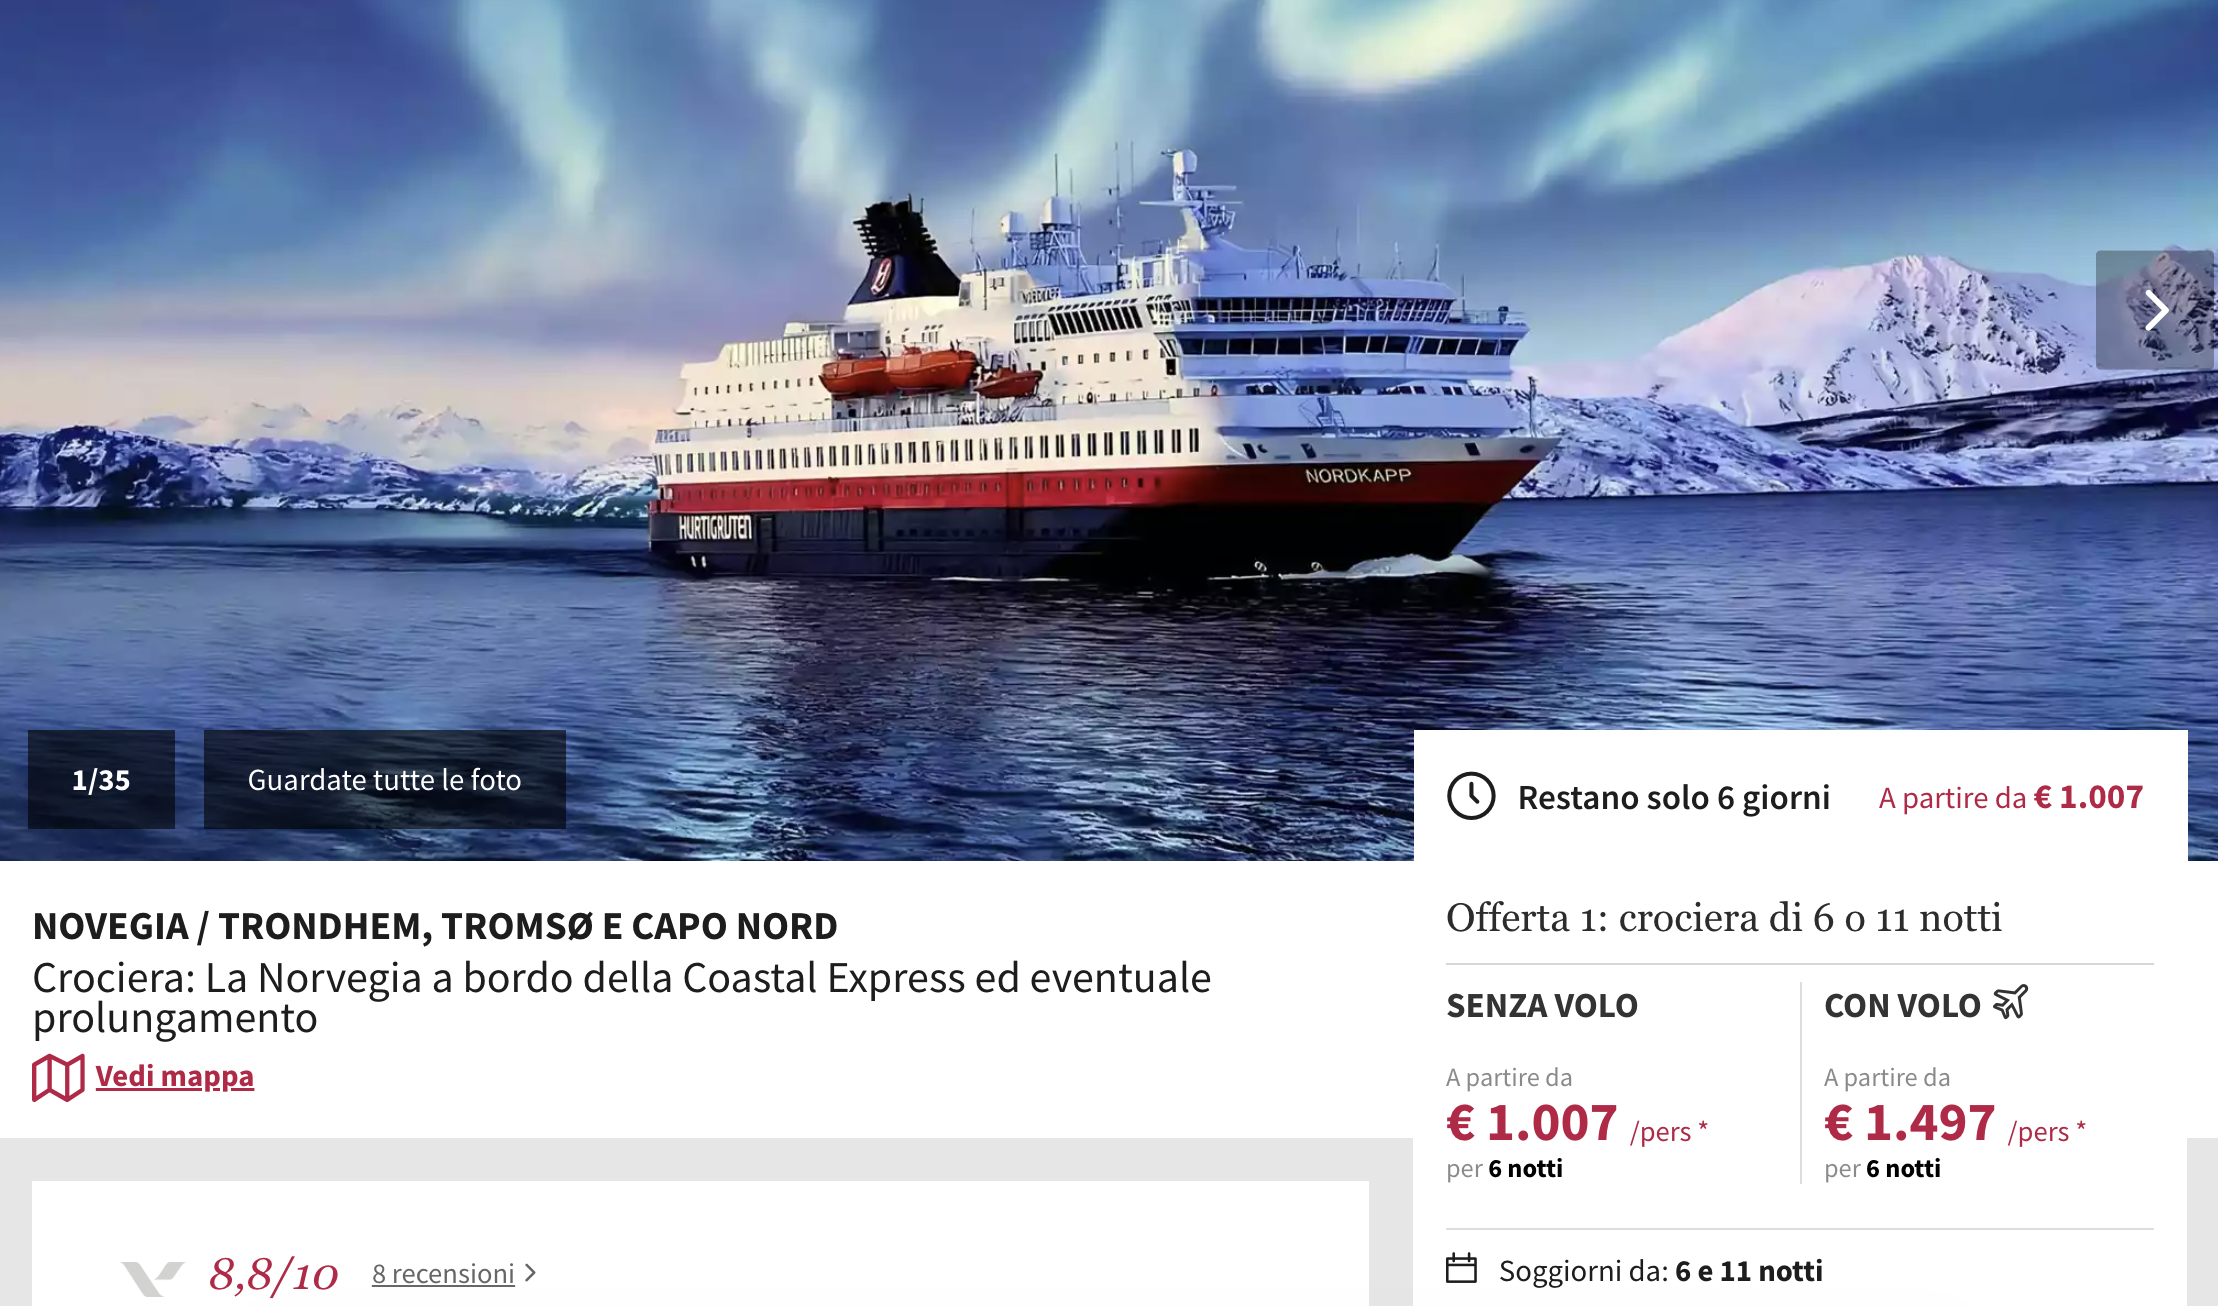Click the Offerta 1 crociera heading
Viewport: 2218px width, 1306px height.
coord(1723,918)
